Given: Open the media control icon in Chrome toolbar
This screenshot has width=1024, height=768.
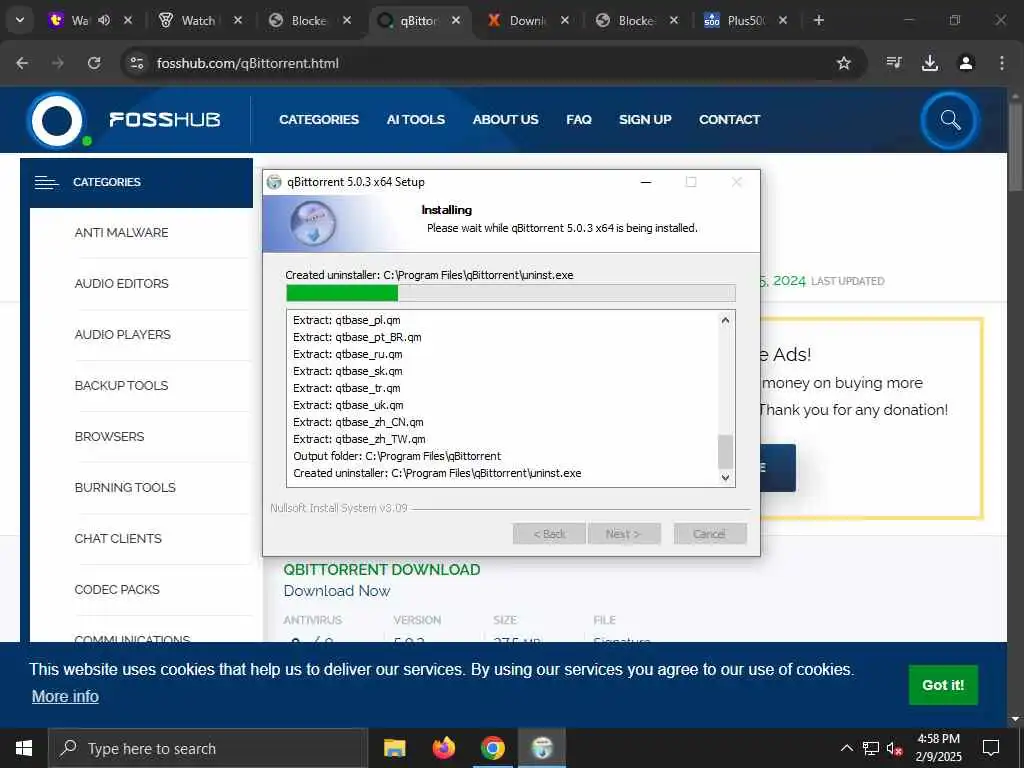Looking at the screenshot, I should 894,63.
